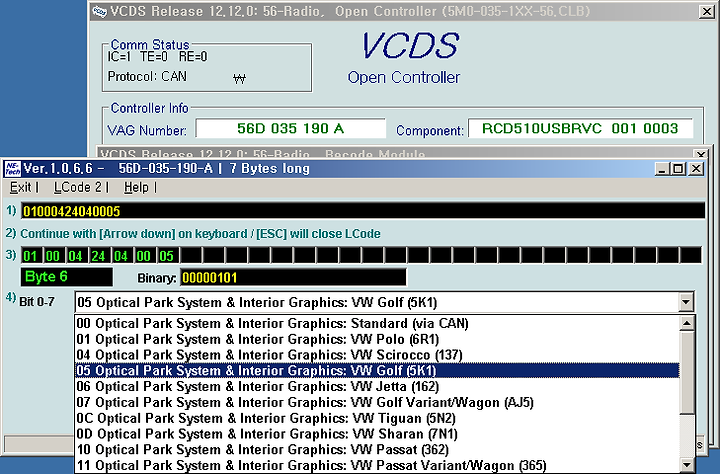Choose 10 VW Passat (362) option
The image size is (720, 474).
pos(377,449)
